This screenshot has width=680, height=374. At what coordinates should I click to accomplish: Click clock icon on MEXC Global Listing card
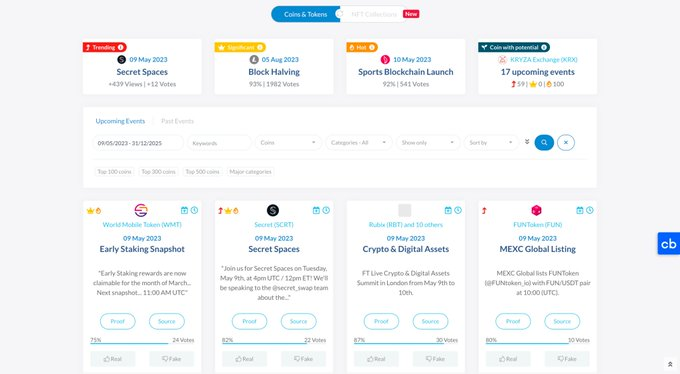pos(590,210)
